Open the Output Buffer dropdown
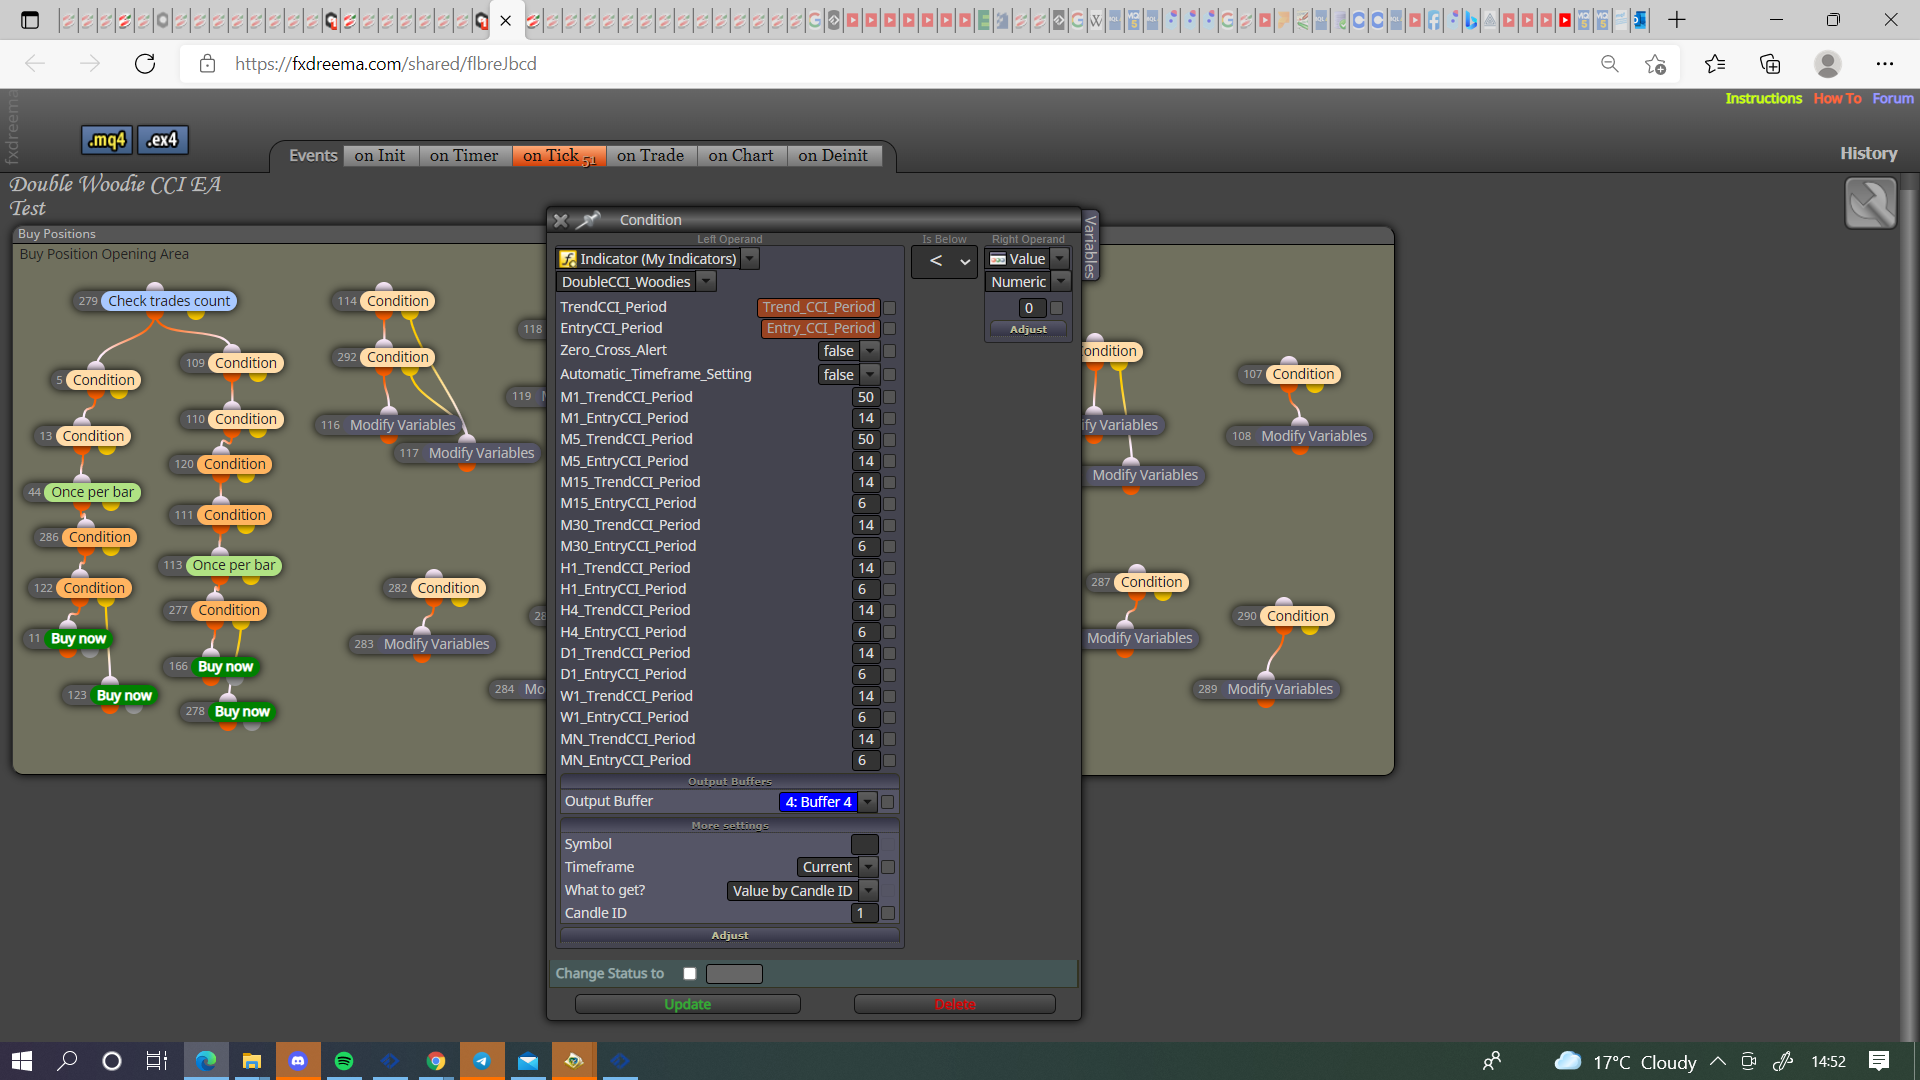 (x=867, y=802)
